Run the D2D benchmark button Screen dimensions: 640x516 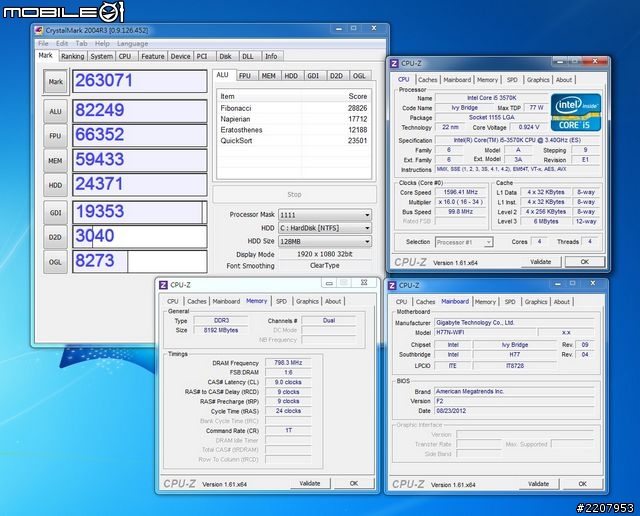[56, 237]
